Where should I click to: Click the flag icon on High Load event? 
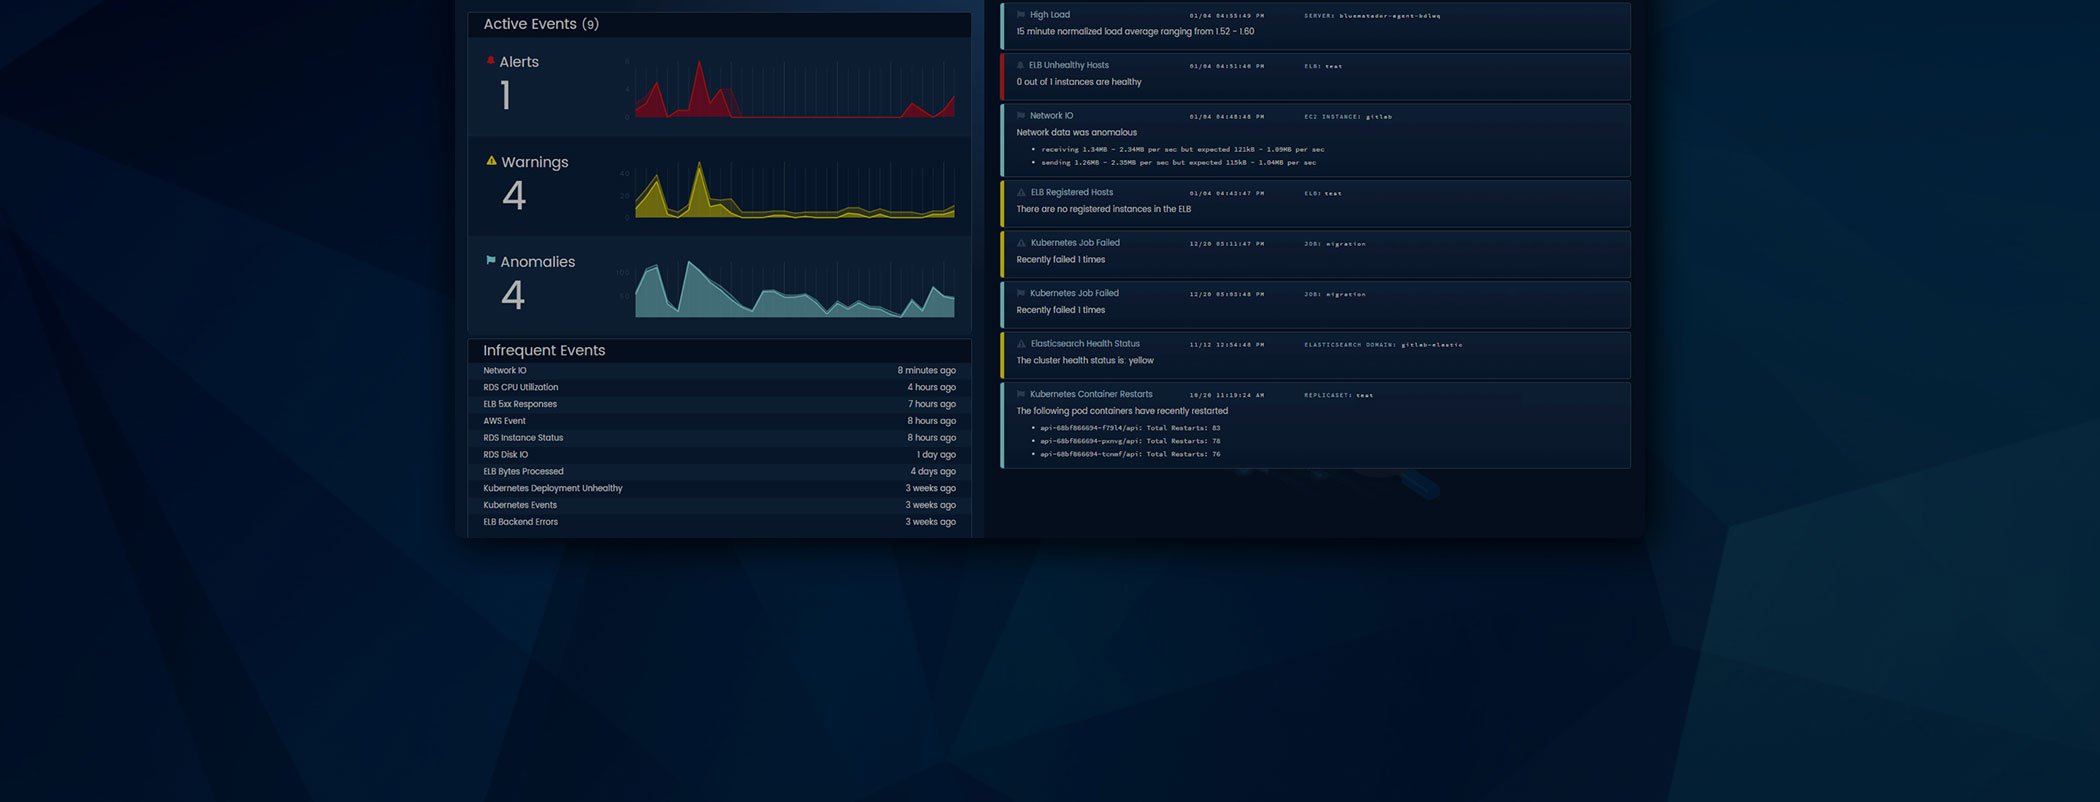click(1021, 15)
